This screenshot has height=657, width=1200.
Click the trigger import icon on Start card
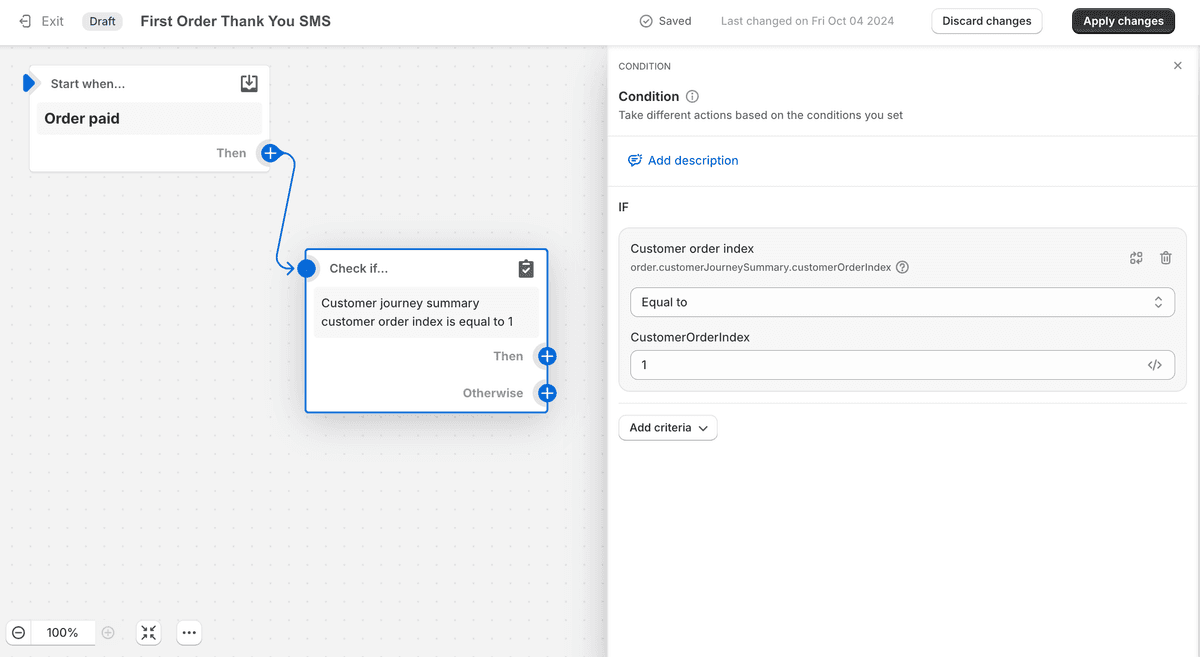(x=249, y=84)
